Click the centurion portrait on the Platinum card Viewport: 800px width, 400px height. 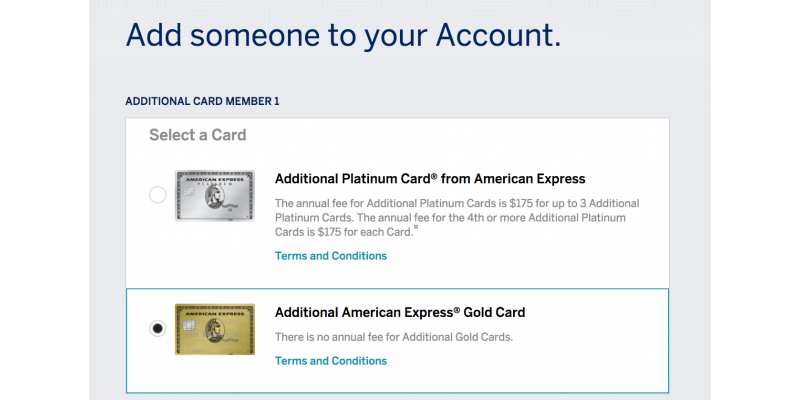tap(215, 198)
